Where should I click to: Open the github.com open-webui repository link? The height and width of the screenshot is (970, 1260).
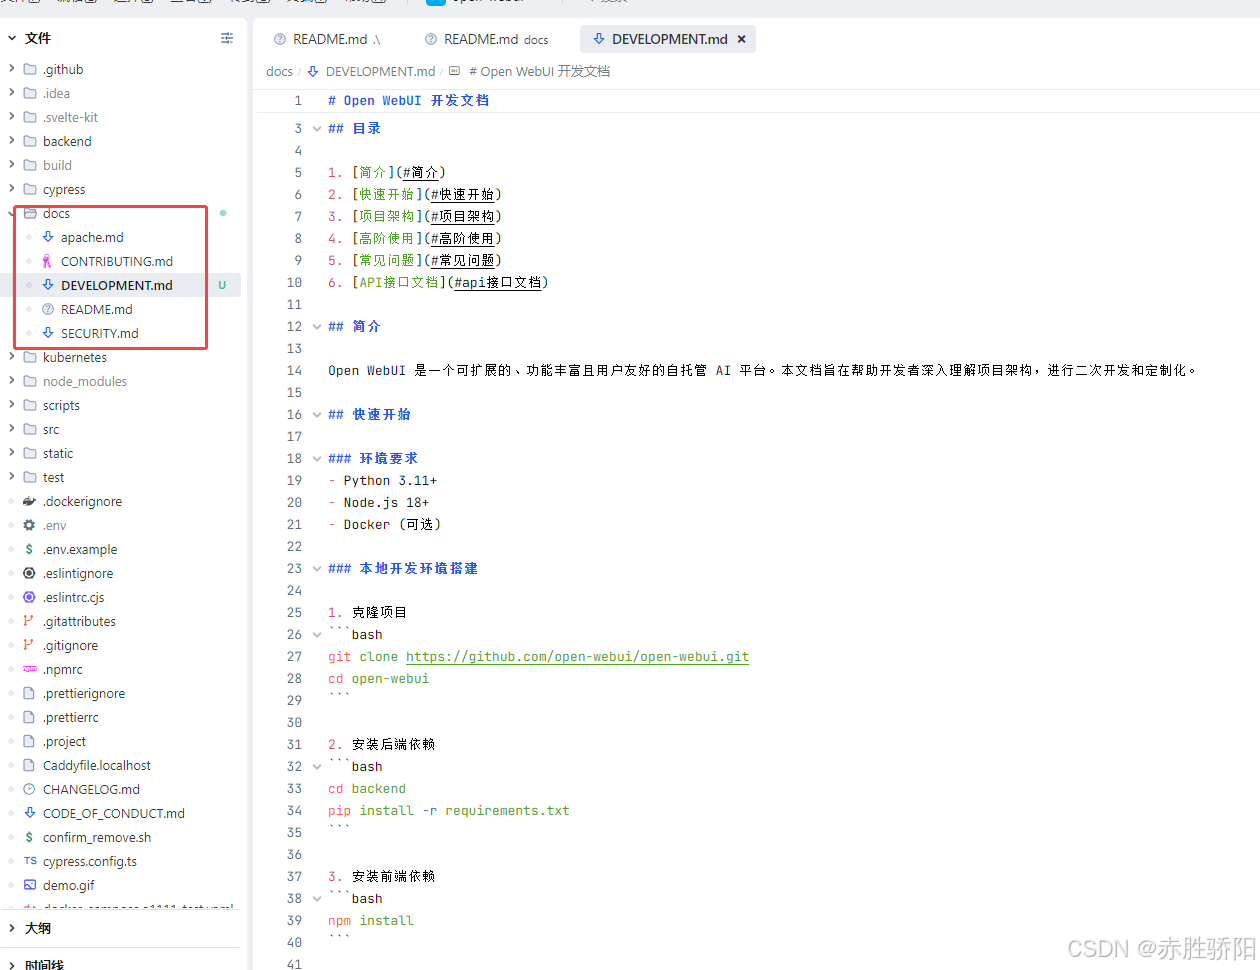[577, 657]
